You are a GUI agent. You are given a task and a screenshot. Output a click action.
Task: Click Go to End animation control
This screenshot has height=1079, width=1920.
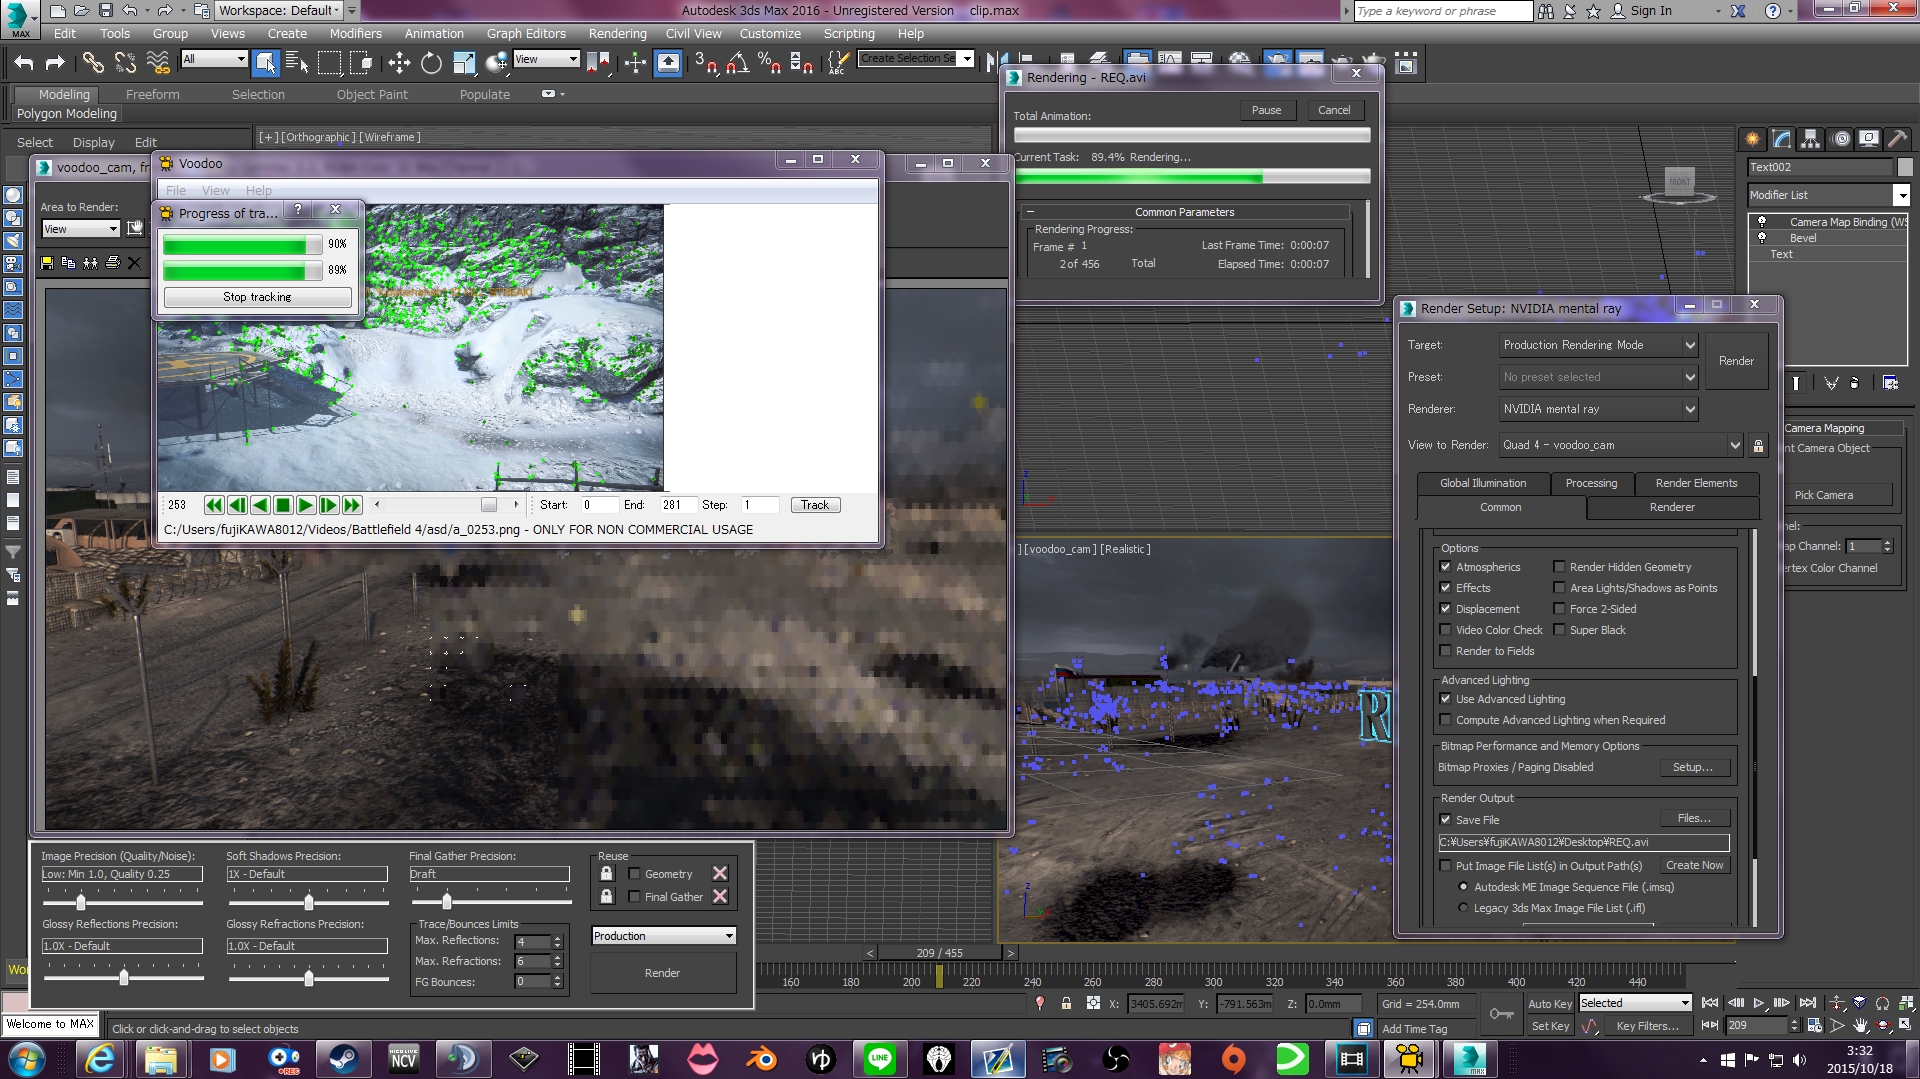1807,1003
